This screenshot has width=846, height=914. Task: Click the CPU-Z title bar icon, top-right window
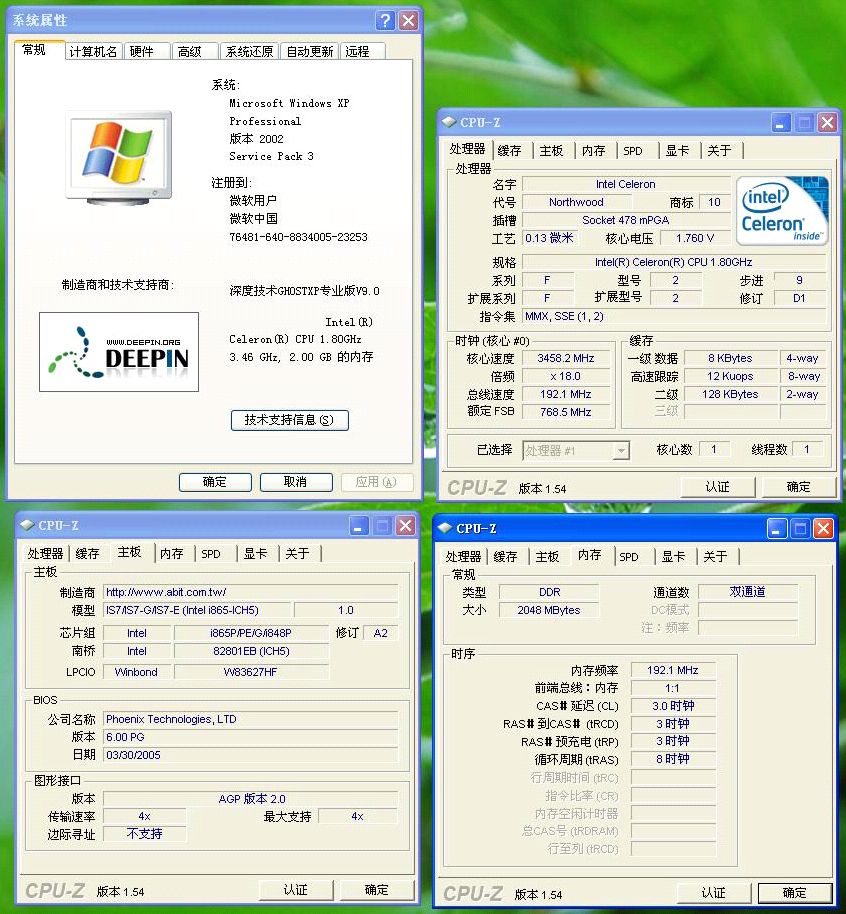(448, 122)
